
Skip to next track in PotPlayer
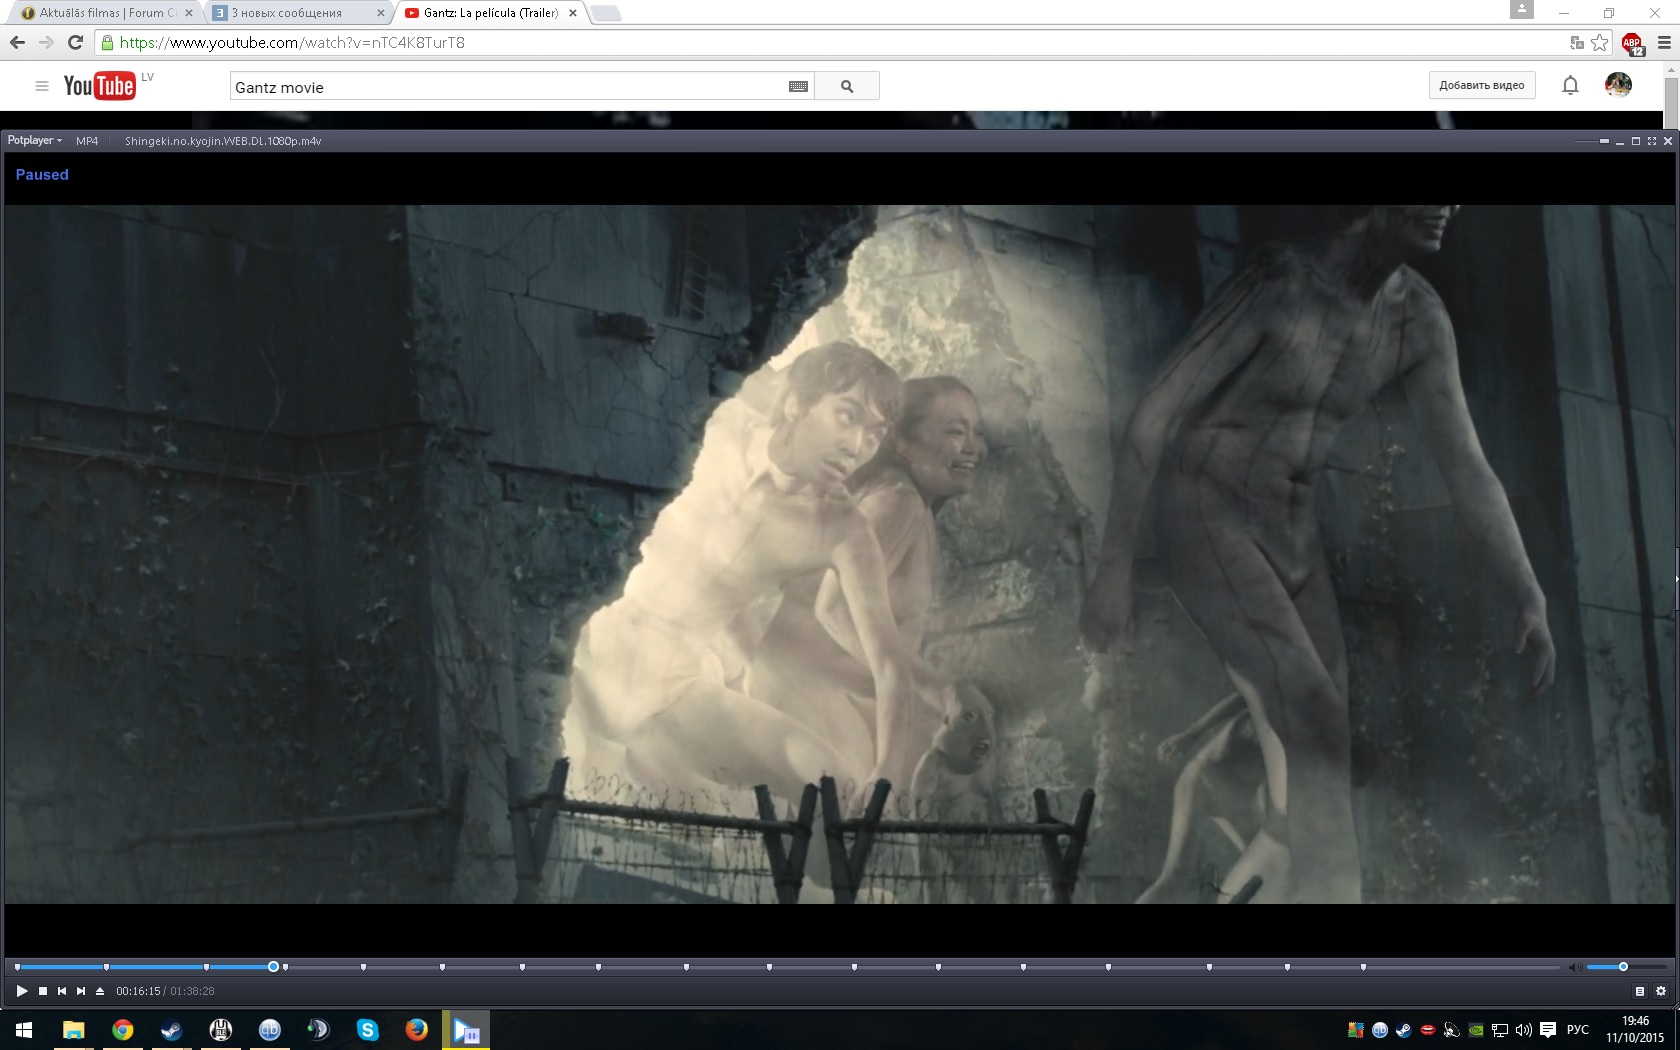[x=81, y=991]
